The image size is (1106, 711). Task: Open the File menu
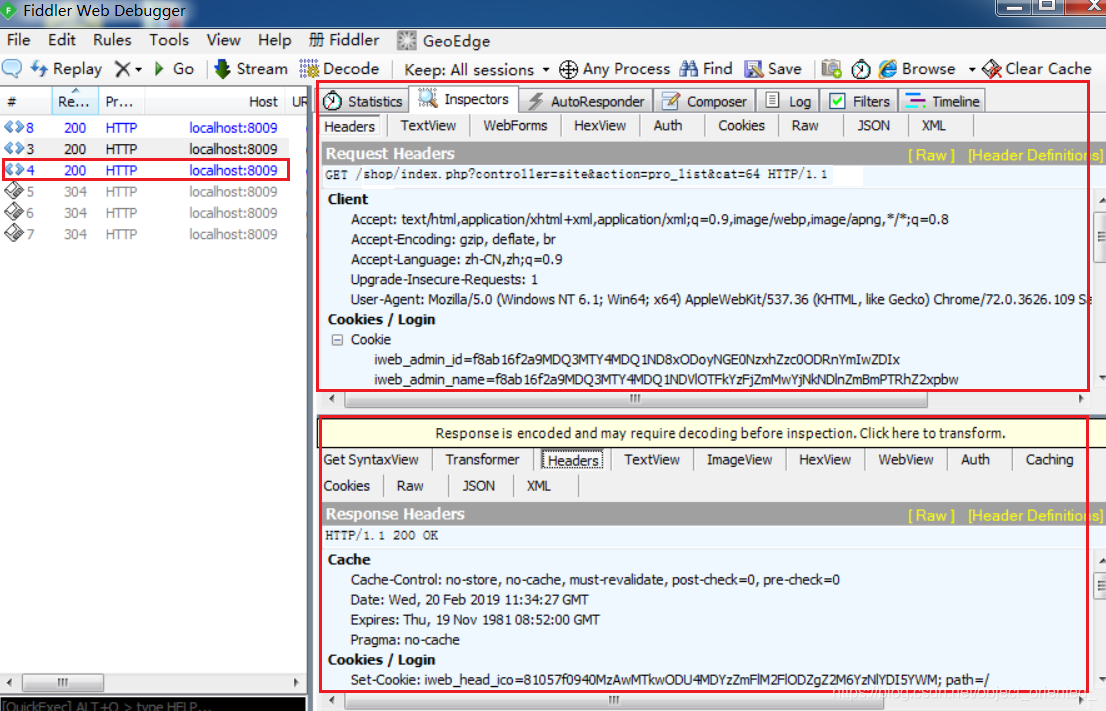[x=18, y=40]
